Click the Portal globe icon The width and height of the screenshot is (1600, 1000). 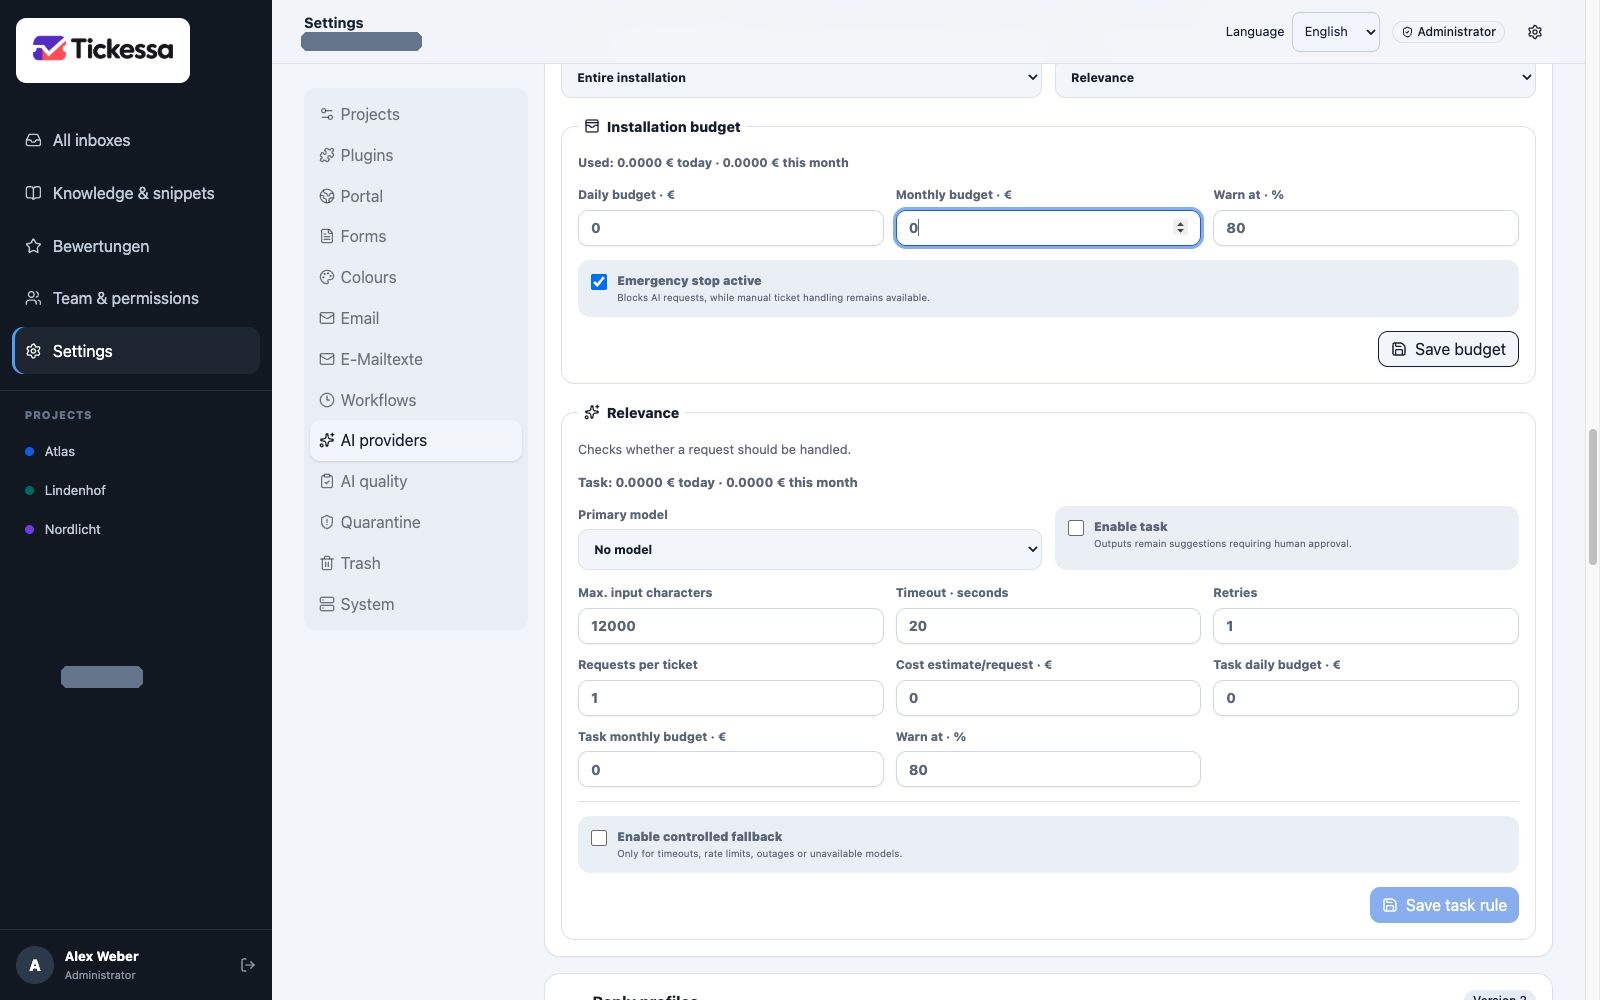tap(327, 196)
